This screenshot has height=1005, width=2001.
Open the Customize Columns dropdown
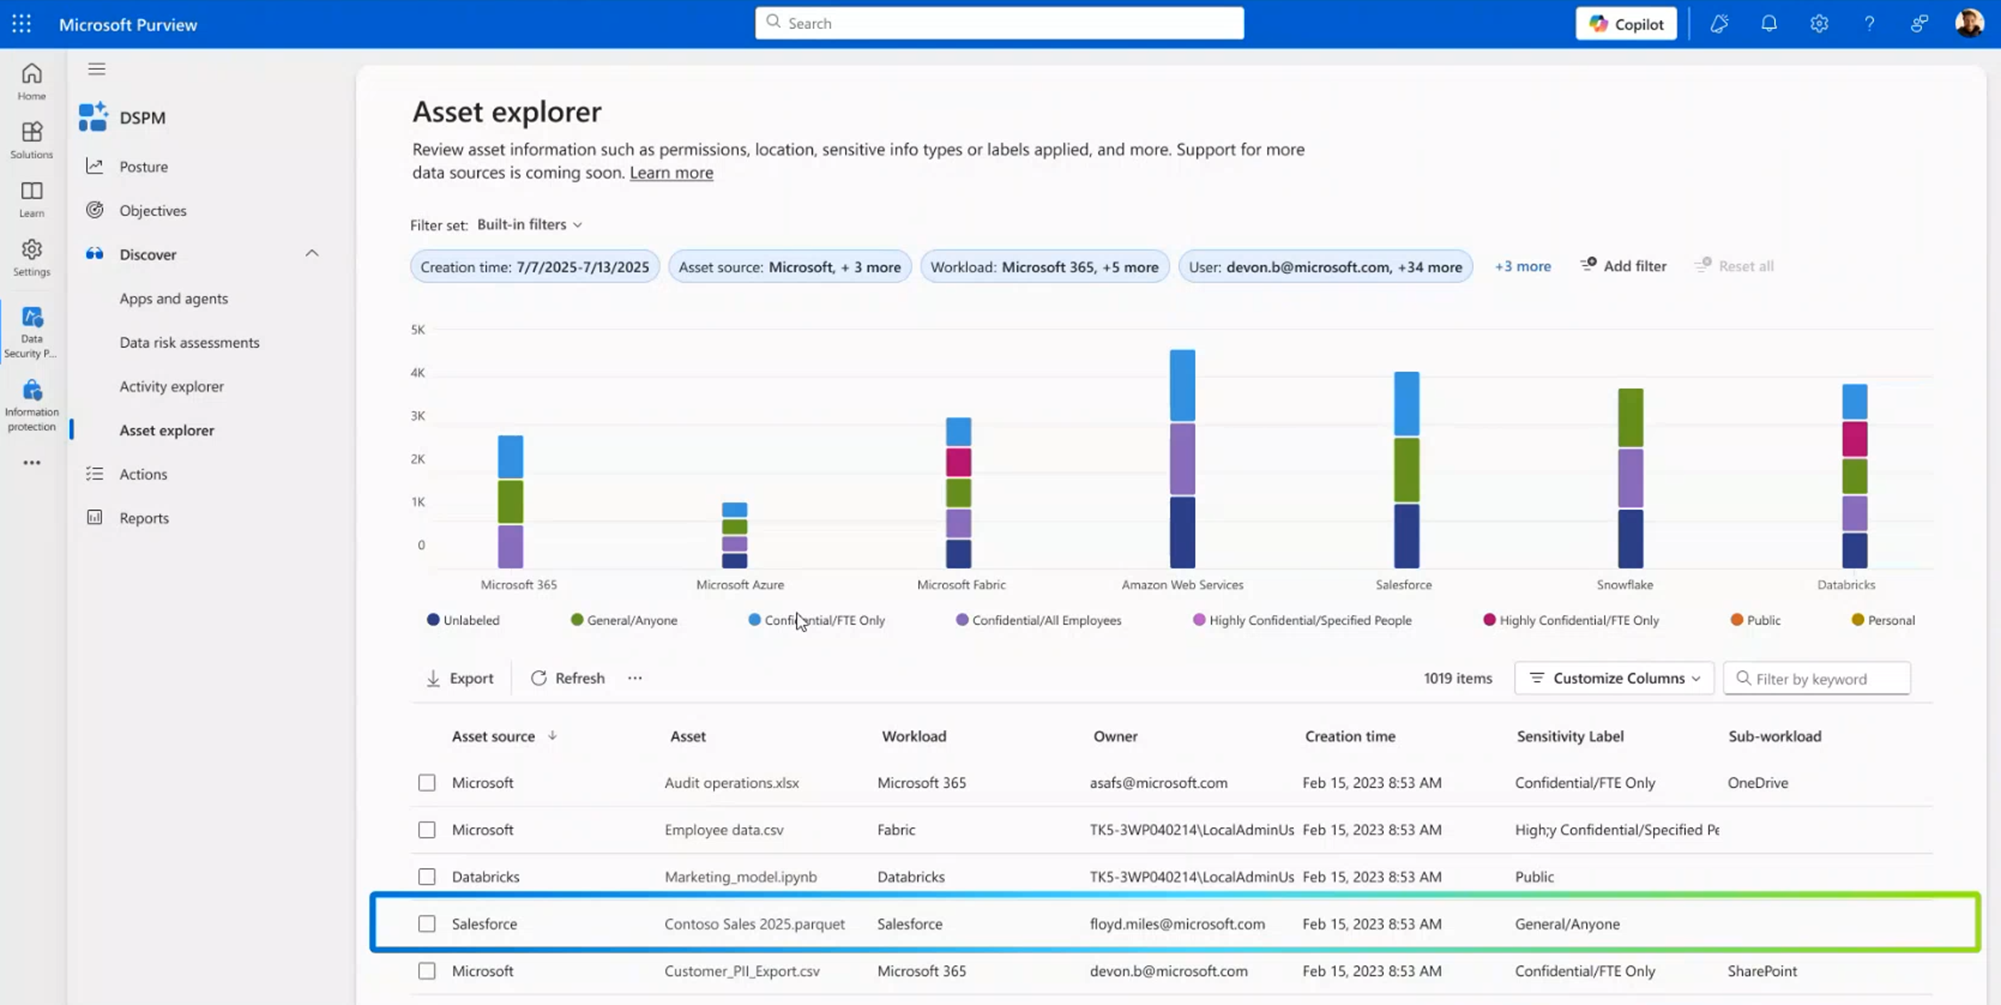click(x=1613, y=678)
